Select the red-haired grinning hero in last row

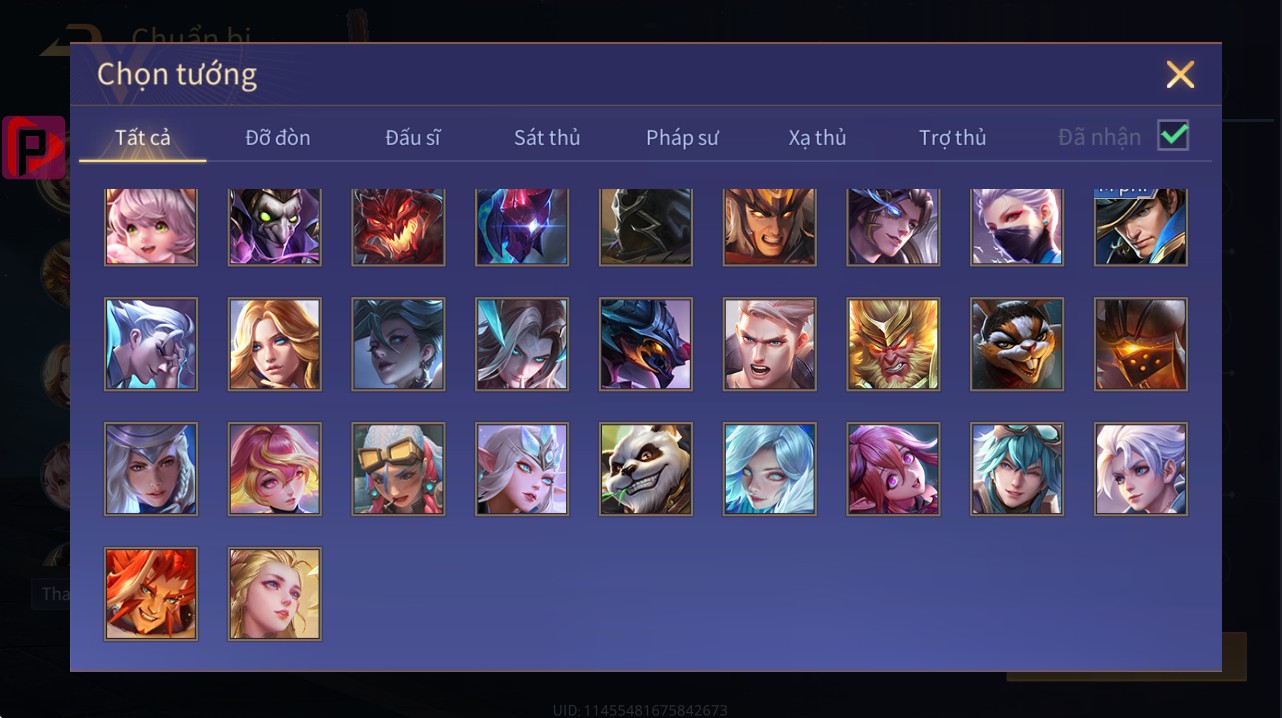(151, 594)
